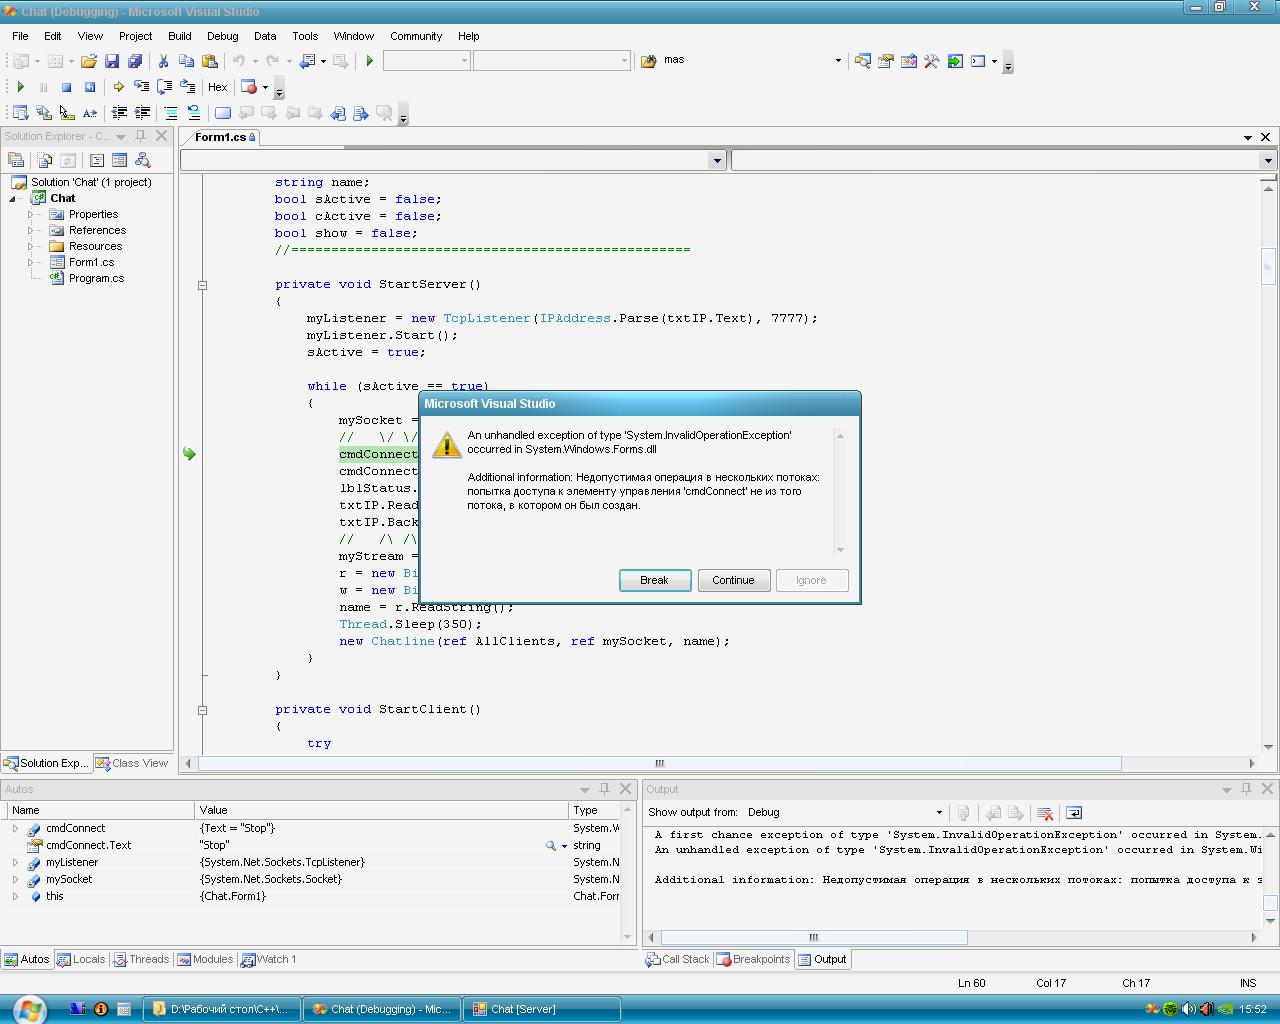Click the Toolbox hammer-wrench icon
Image resolution: width=1280 pixels, height=1024 pixels.
tap(931, 61)
